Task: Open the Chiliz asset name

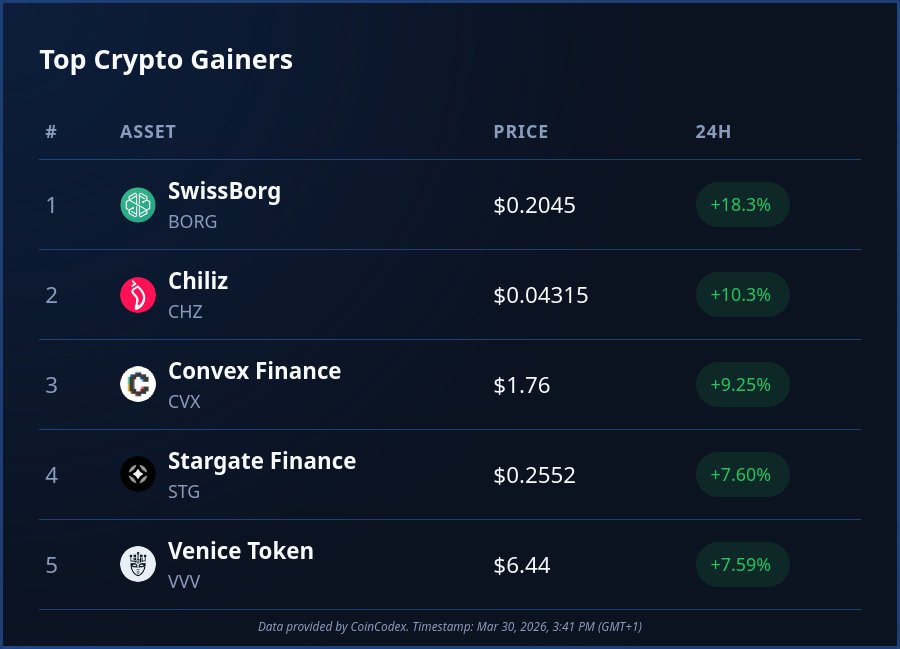Action: coord(198,281)
